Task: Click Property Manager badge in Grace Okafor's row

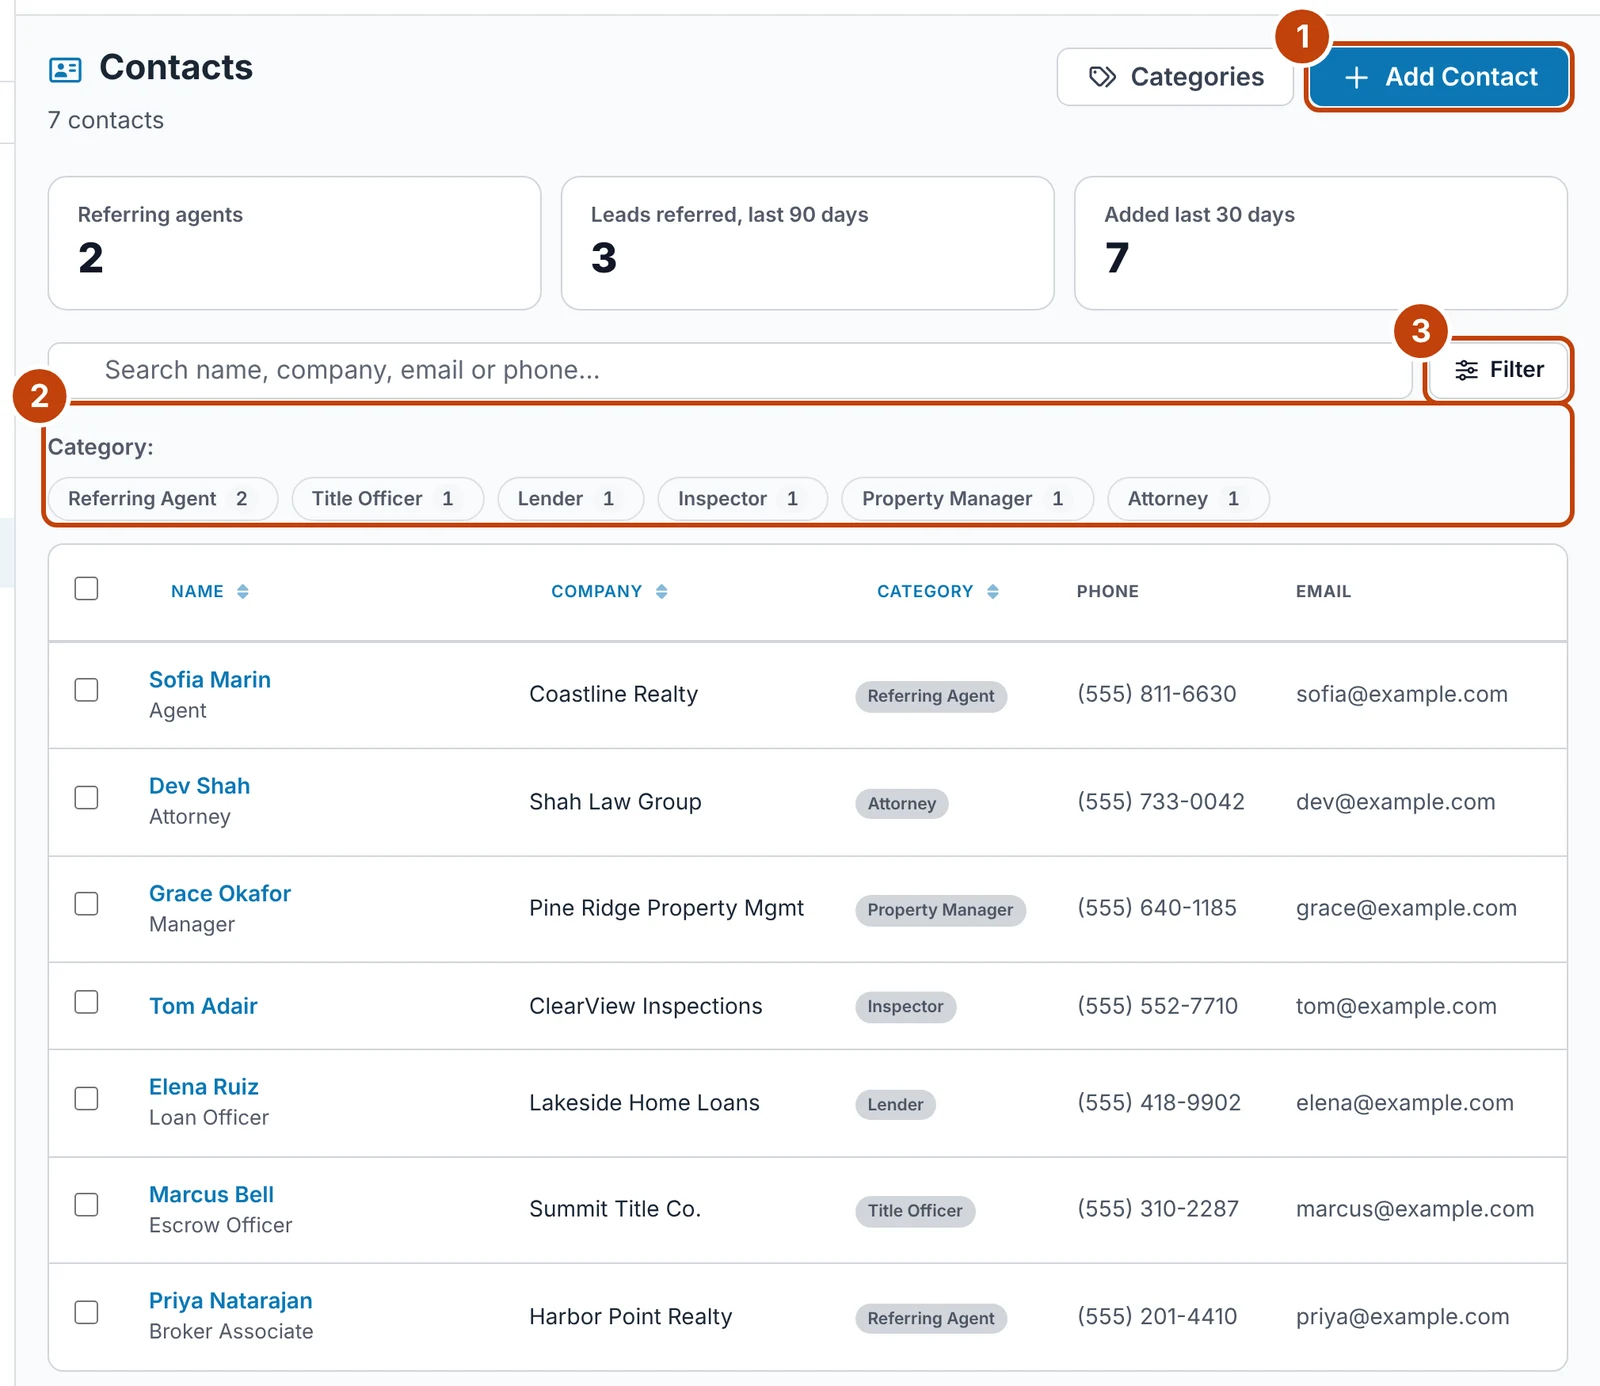Action: click(x=940, y=910)
